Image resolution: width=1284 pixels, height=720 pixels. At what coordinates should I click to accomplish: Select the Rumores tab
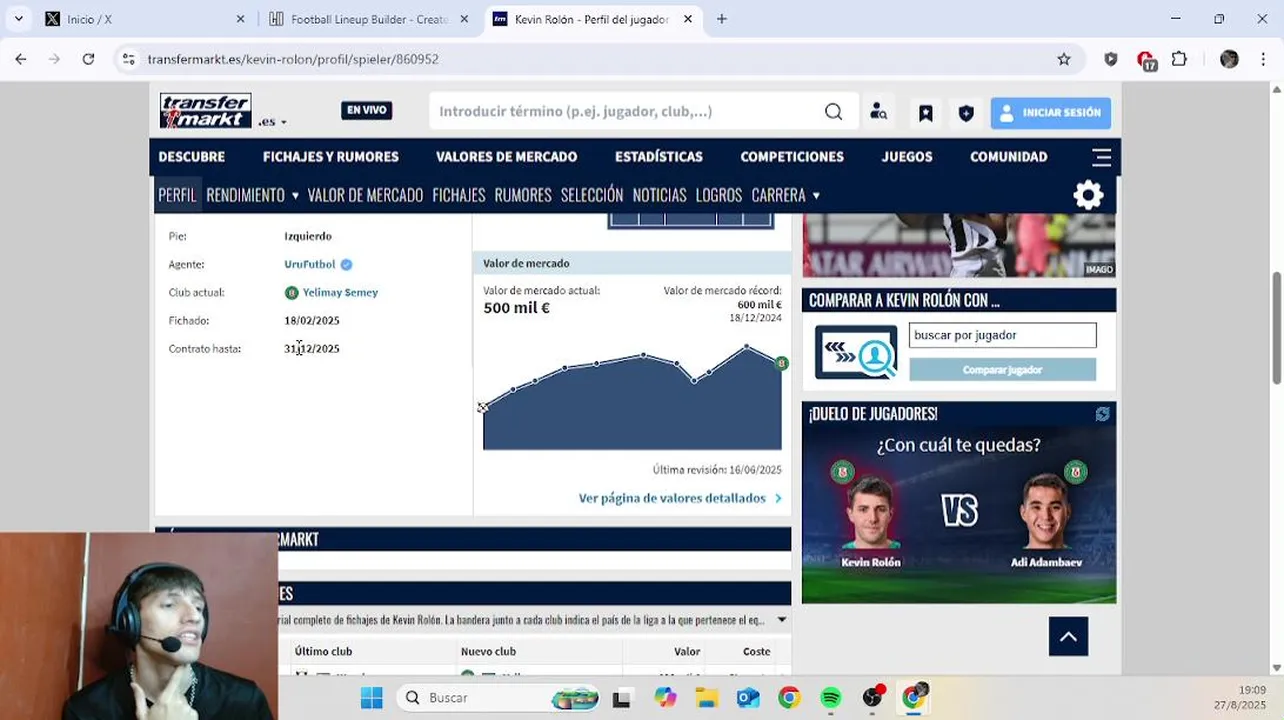coord(522,195)
